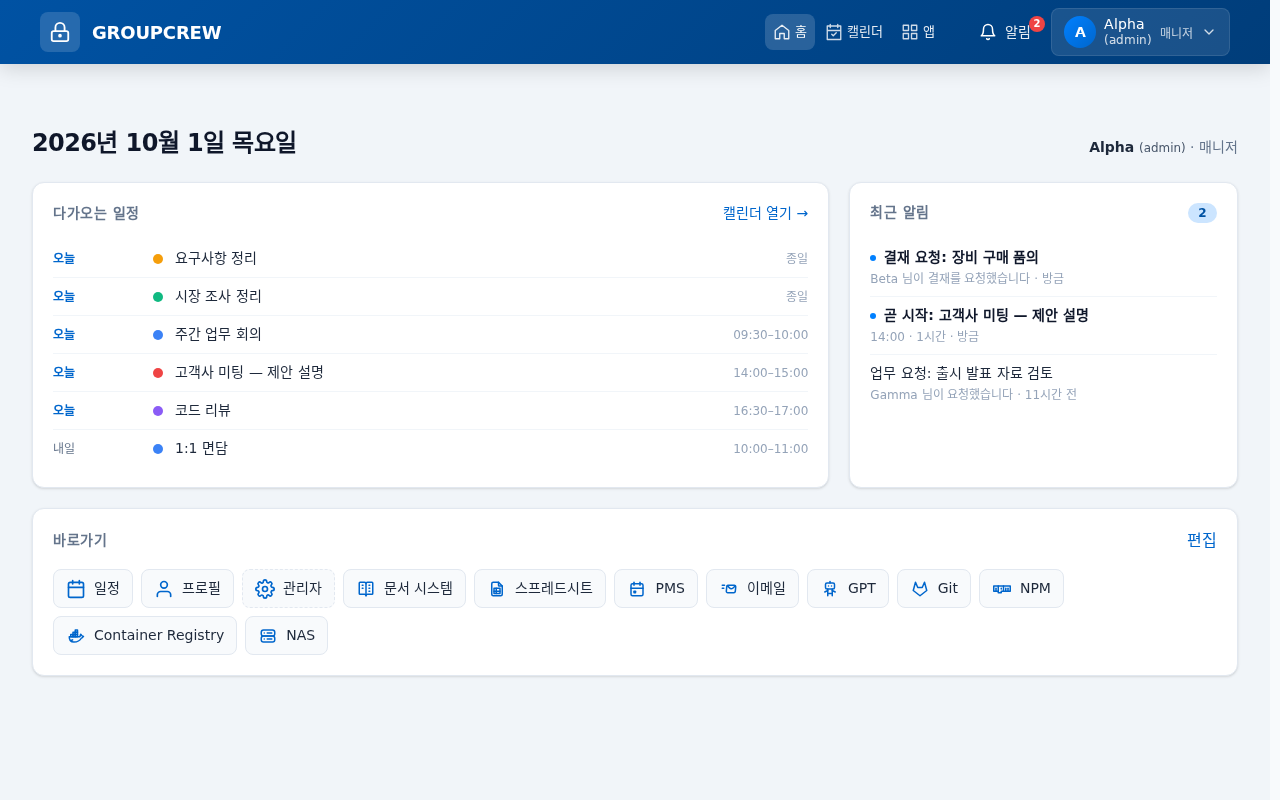The image size is (1280, 800).
Task: Click the 일정 calendar shortcut icon
Action: tap(76, 589)
